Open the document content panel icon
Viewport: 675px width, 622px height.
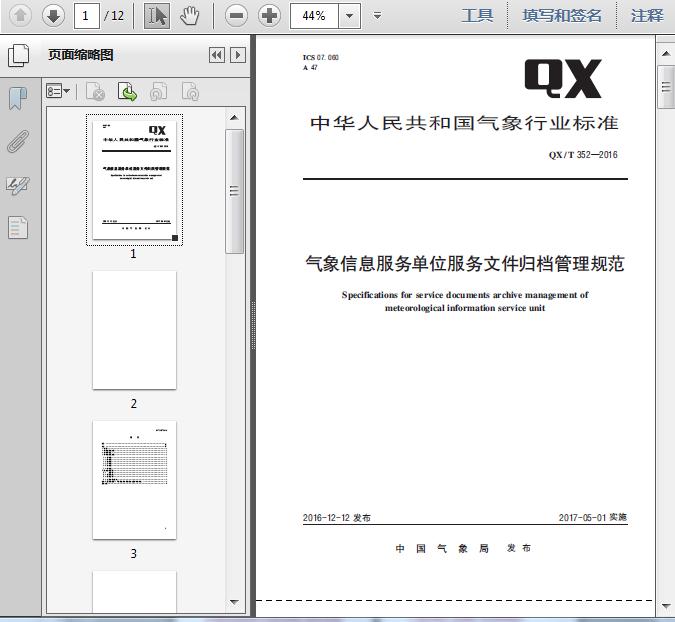click(x=18, y=227)
